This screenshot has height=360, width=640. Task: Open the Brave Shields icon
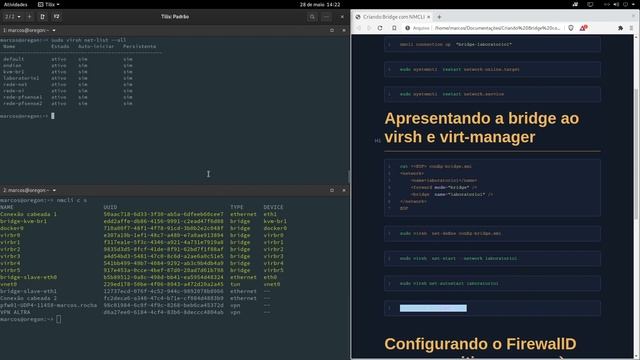pos(571,28)
